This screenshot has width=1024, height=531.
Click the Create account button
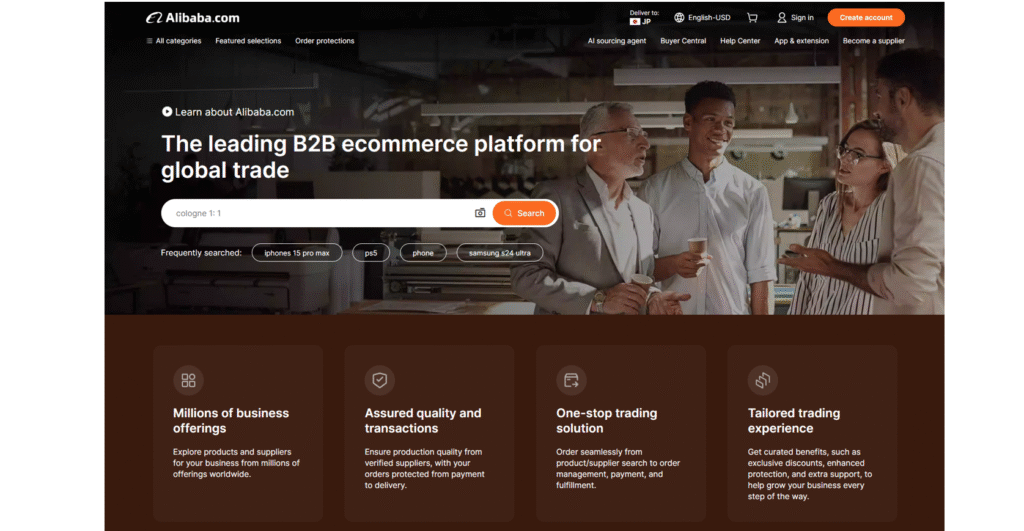click(865, 17)
